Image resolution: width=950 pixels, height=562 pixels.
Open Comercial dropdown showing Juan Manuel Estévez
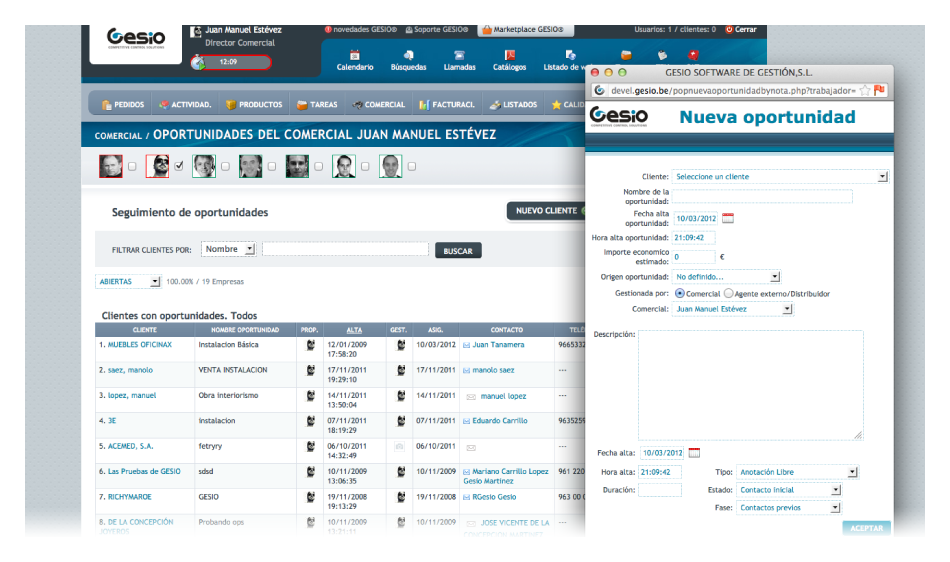click(732, 309)
